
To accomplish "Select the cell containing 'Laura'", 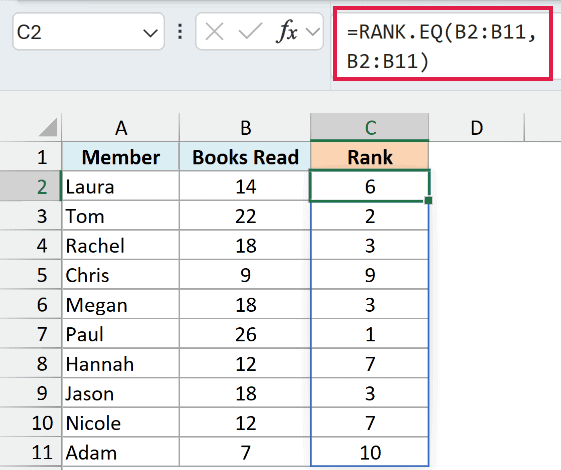I will (x=121, y=186).
